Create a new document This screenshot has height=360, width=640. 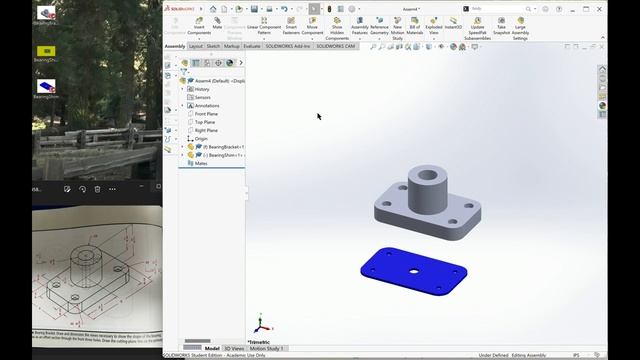pyautogui.click(x=224, y=9)
